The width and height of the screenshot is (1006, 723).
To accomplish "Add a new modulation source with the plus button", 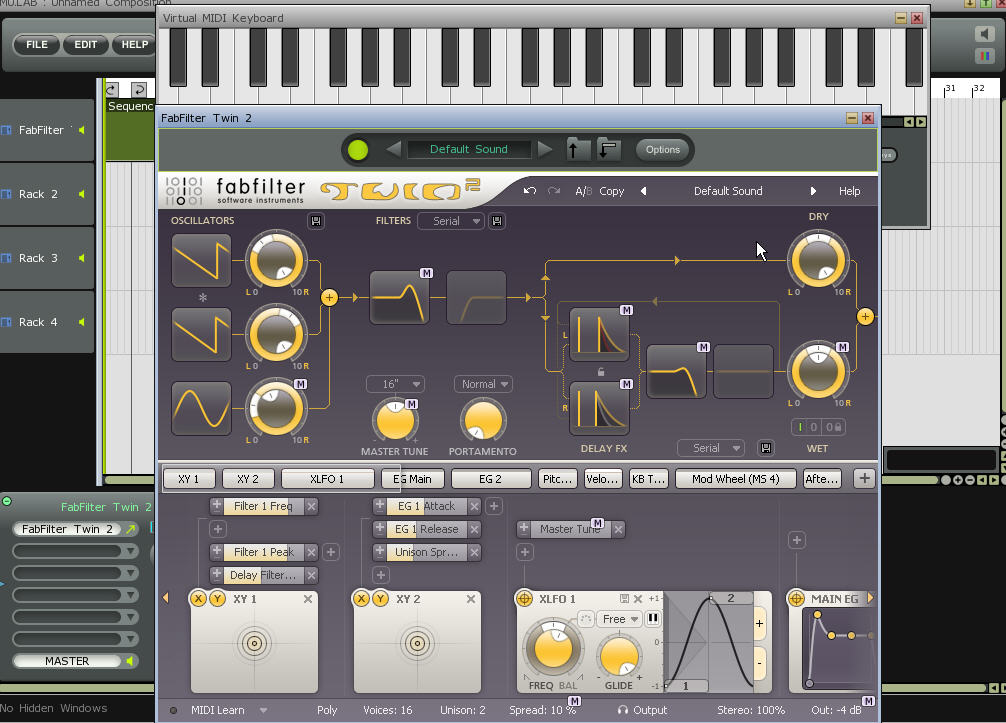I will 864,479.
